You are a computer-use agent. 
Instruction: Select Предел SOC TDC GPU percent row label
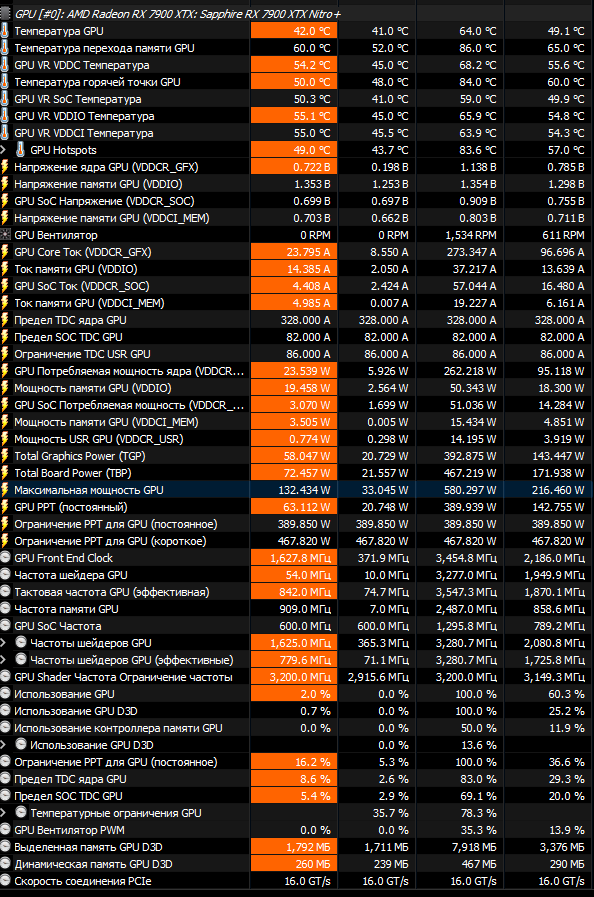(68, 796)
